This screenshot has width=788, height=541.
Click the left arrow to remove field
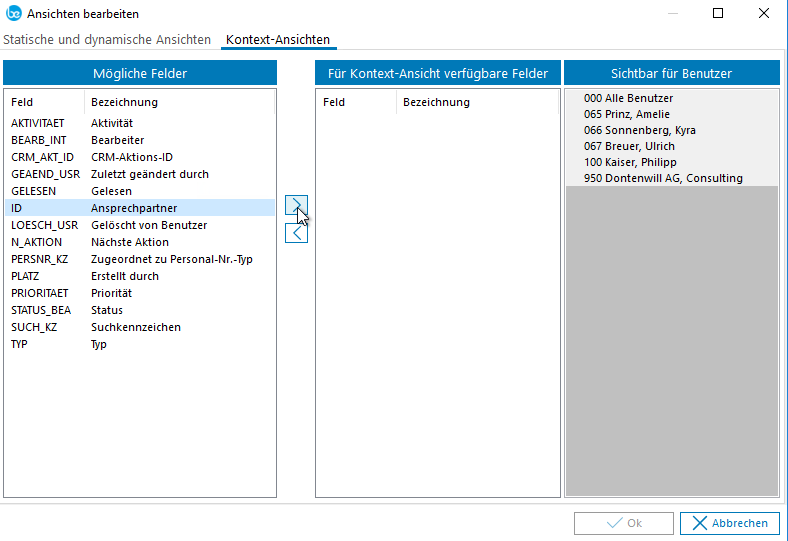pyautogui.click(x=296, y=233)
